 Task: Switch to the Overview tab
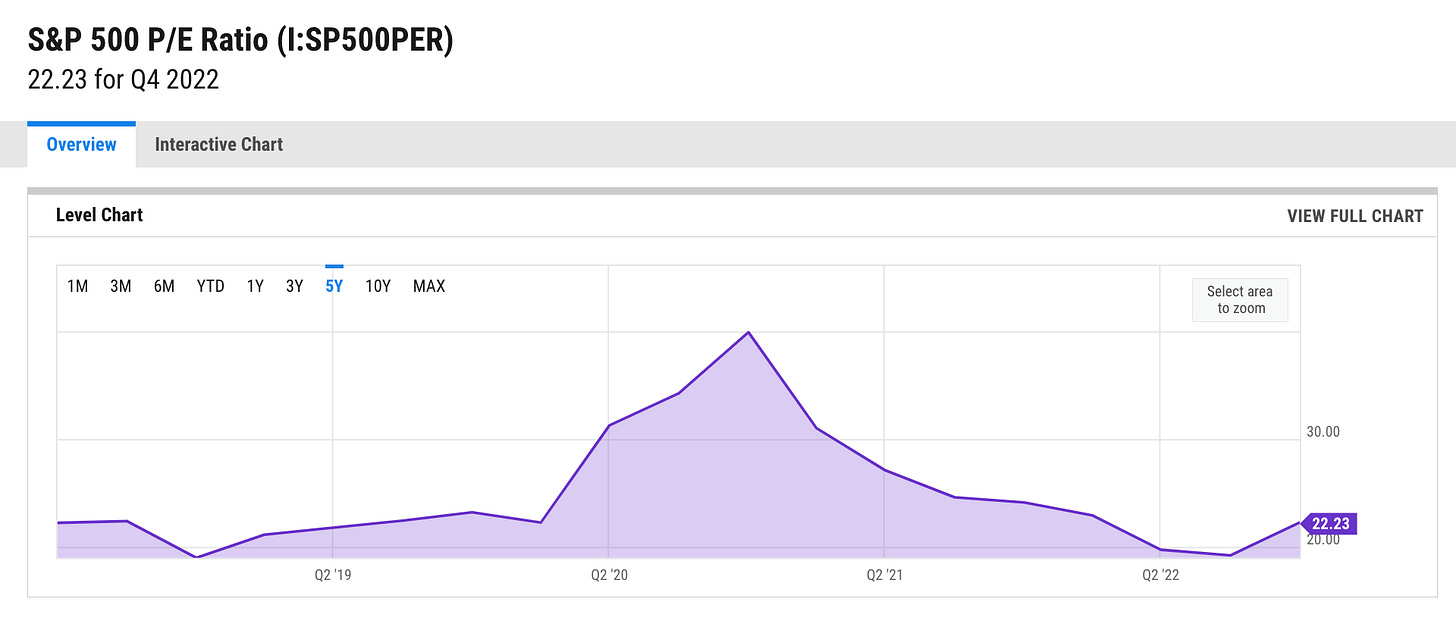[x=81, y=144]
